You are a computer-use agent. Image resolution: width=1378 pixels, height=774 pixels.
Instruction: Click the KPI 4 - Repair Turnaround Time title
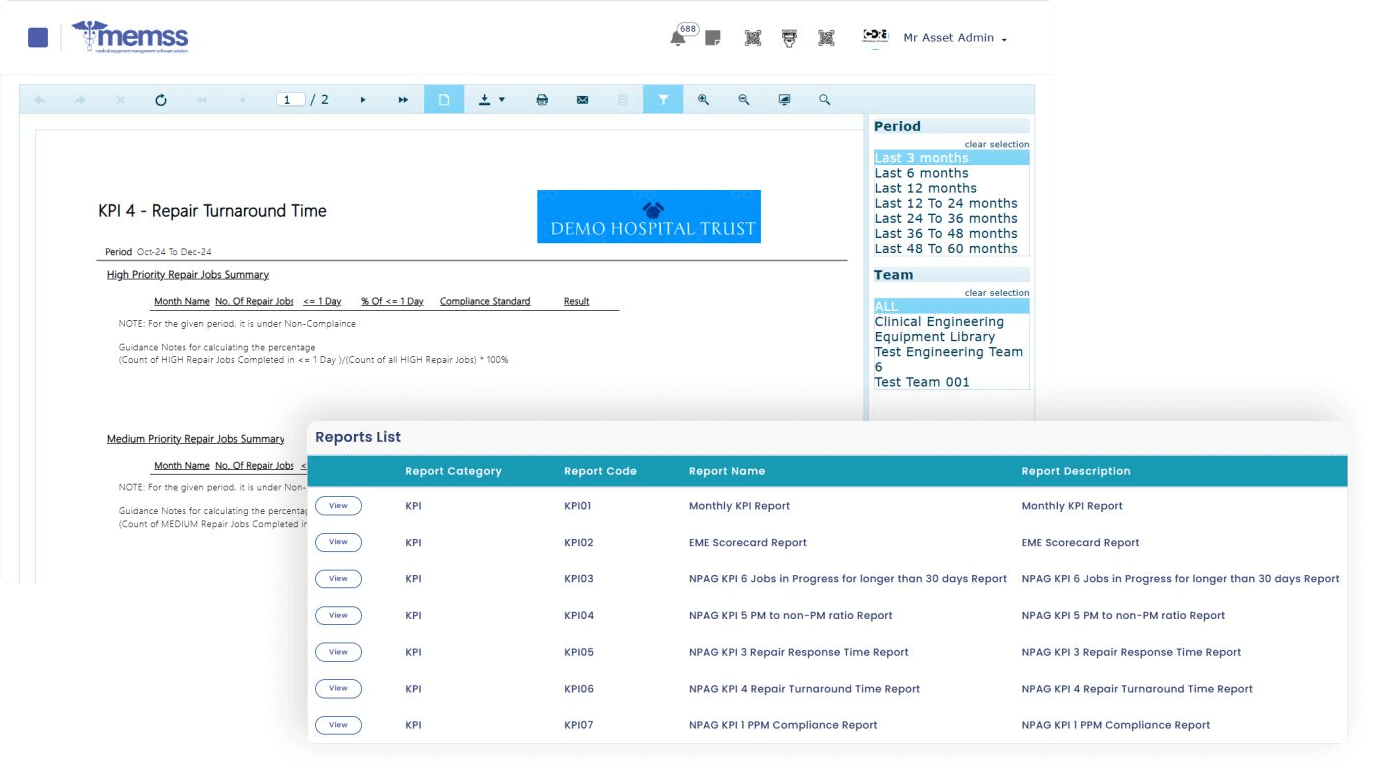212,211
